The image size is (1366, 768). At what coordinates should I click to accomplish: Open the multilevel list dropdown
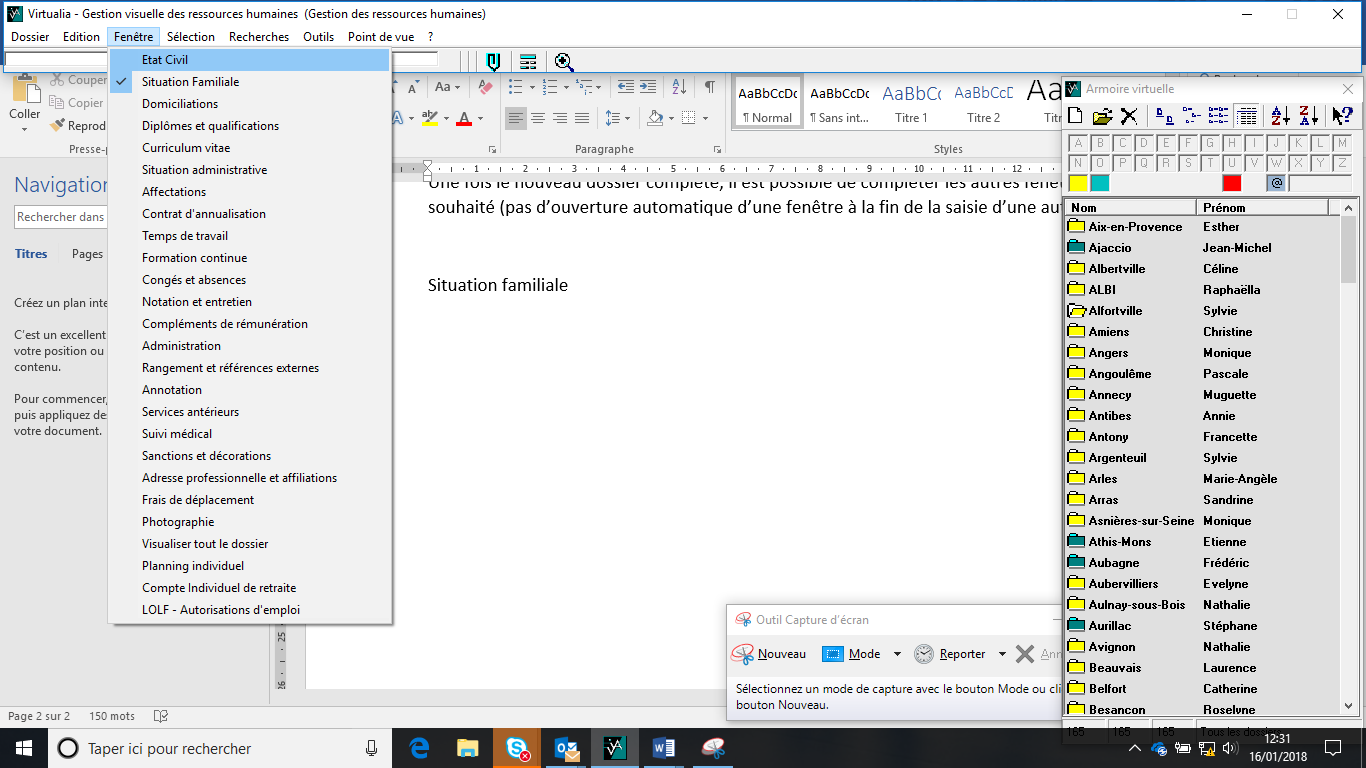(599, 87)
